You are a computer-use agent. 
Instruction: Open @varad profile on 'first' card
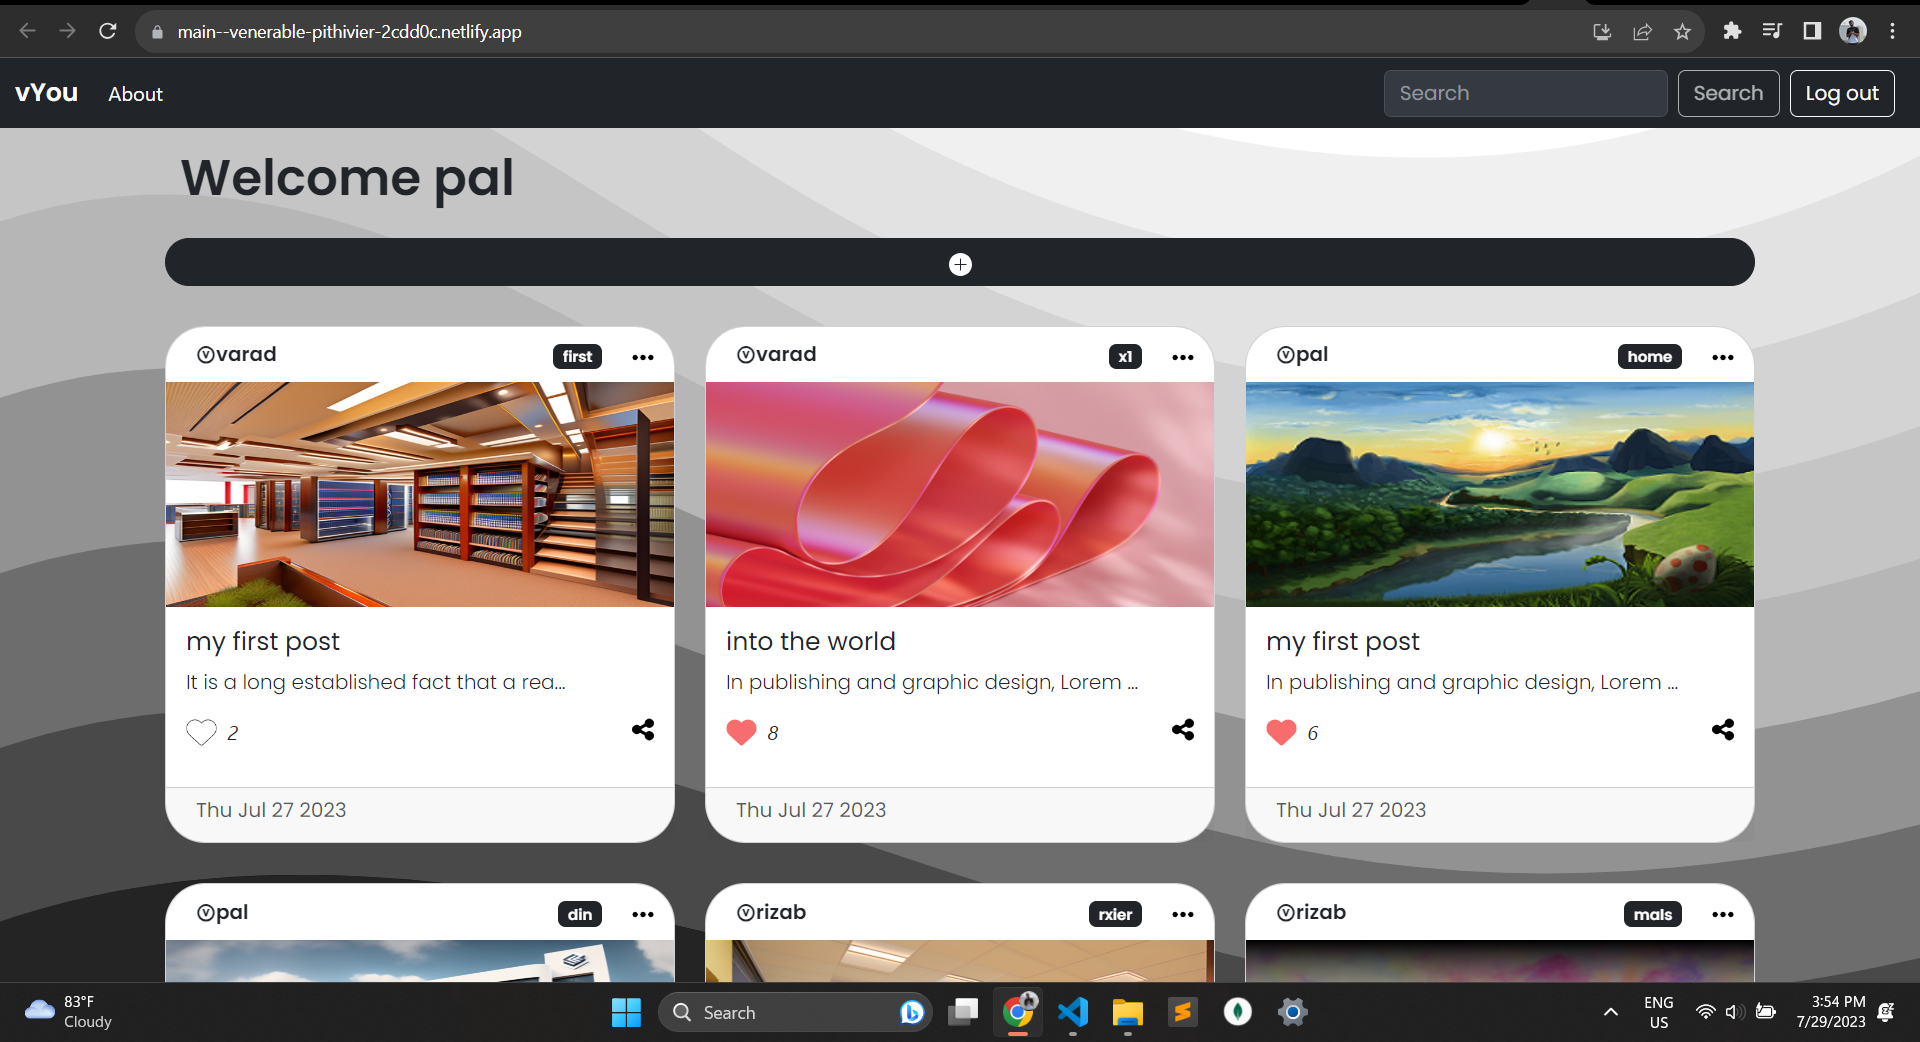pyautogui.click(x=236, y=354)
